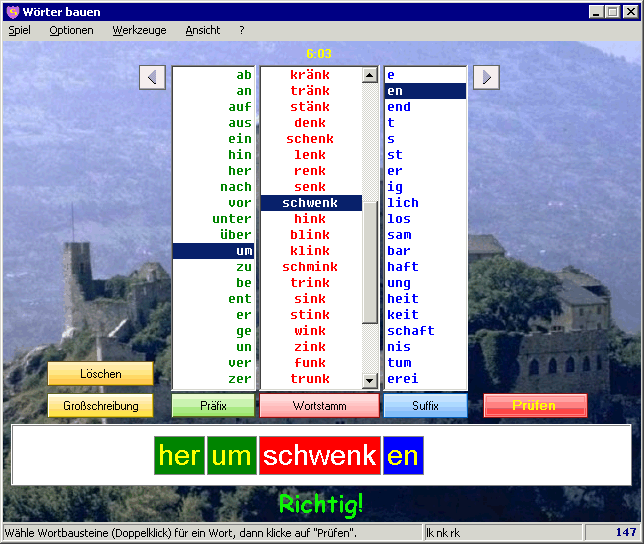This screenshot has width=644, height=544.
Task: Select prefix 'vor' in the green list
Action: pyautogui.click(x=213, y=203)
